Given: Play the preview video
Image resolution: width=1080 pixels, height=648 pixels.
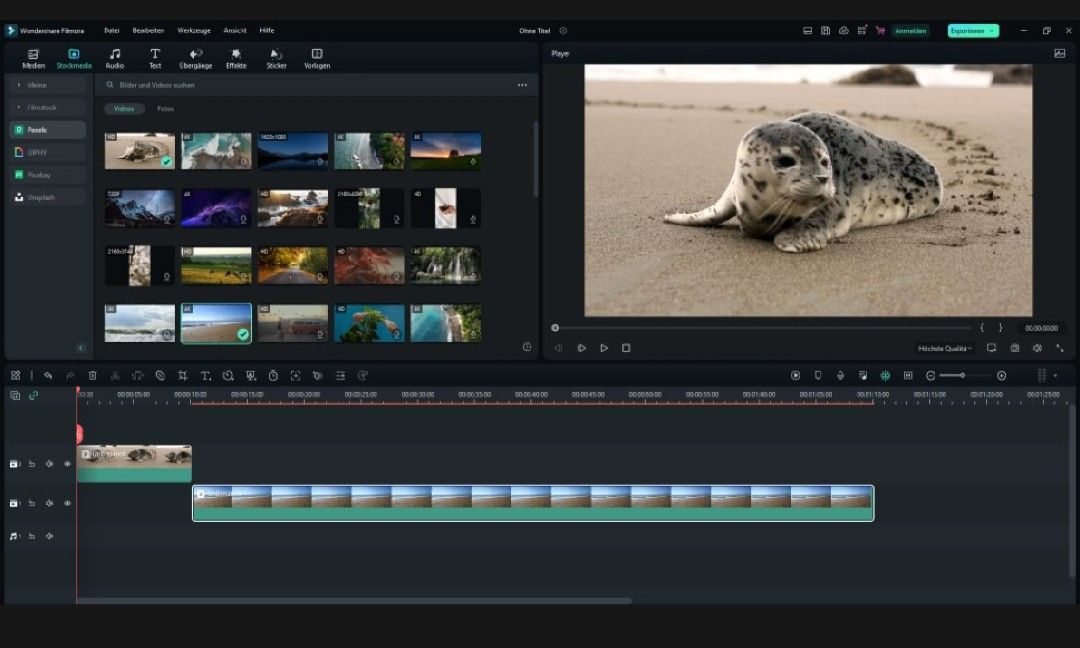Looking at the screenshot, I should (604, 348).
